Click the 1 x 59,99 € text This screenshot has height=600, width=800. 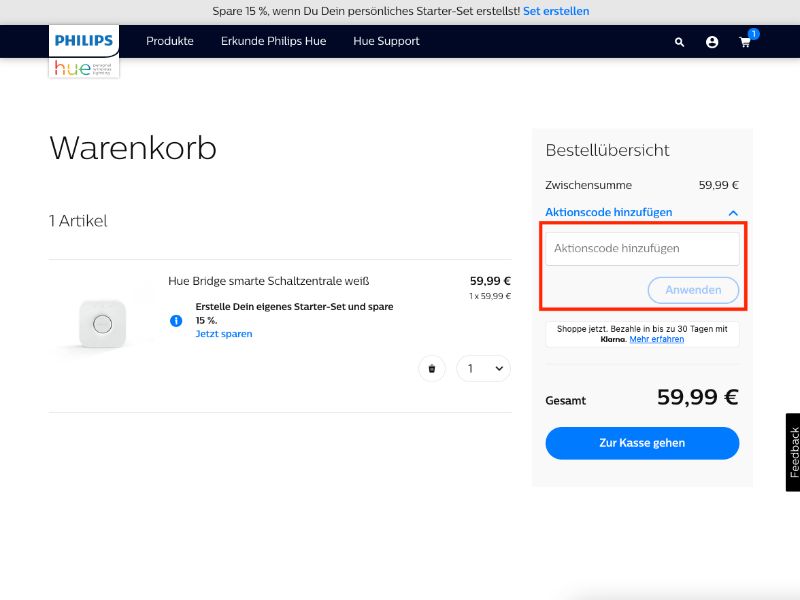(490, 296)
